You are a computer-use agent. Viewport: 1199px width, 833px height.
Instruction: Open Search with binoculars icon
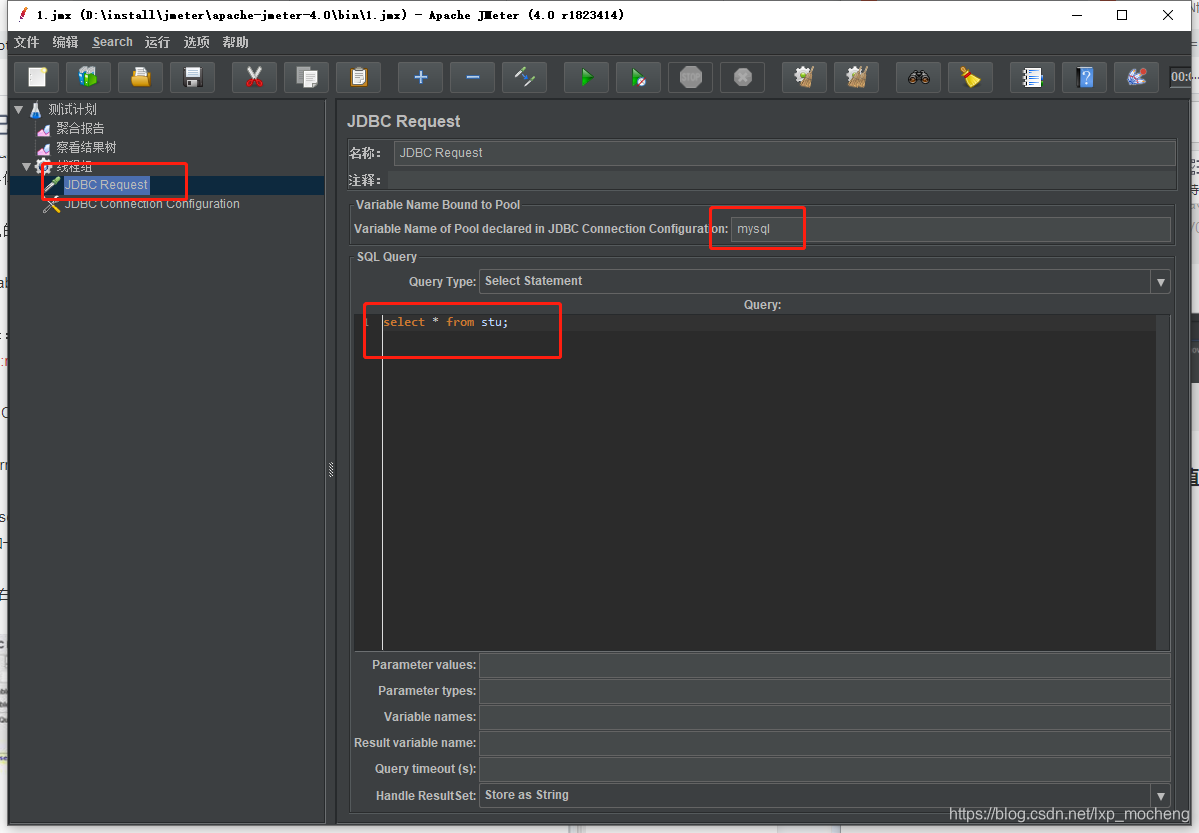tap(918, 77)
